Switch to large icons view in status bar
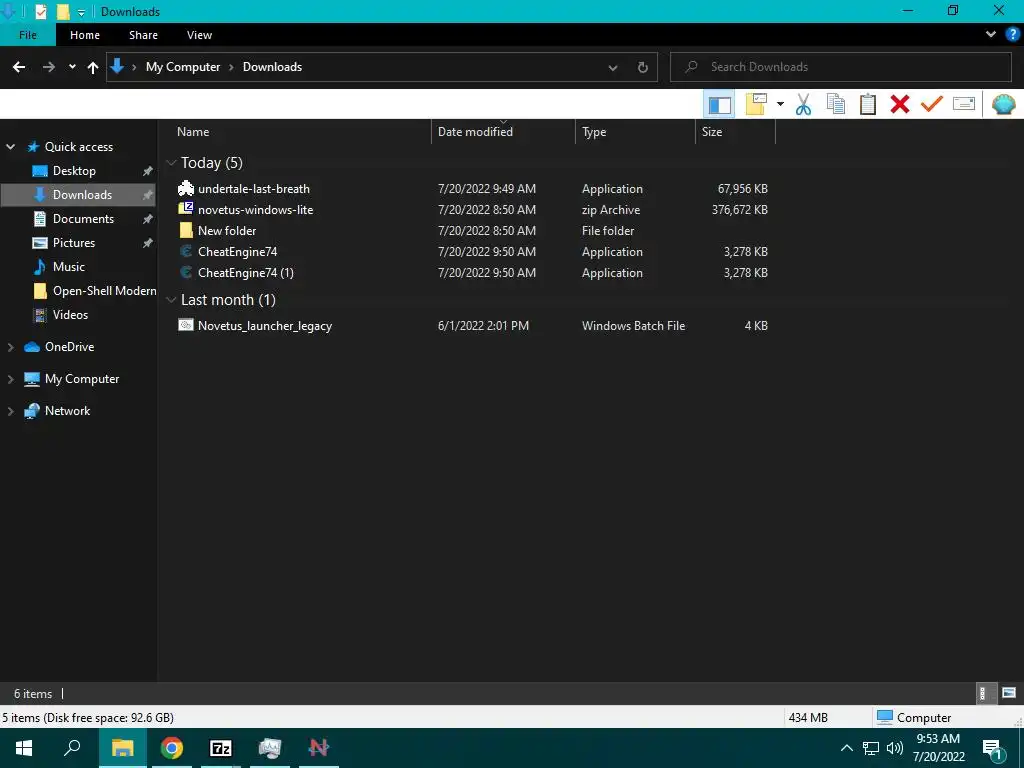 1008,694
